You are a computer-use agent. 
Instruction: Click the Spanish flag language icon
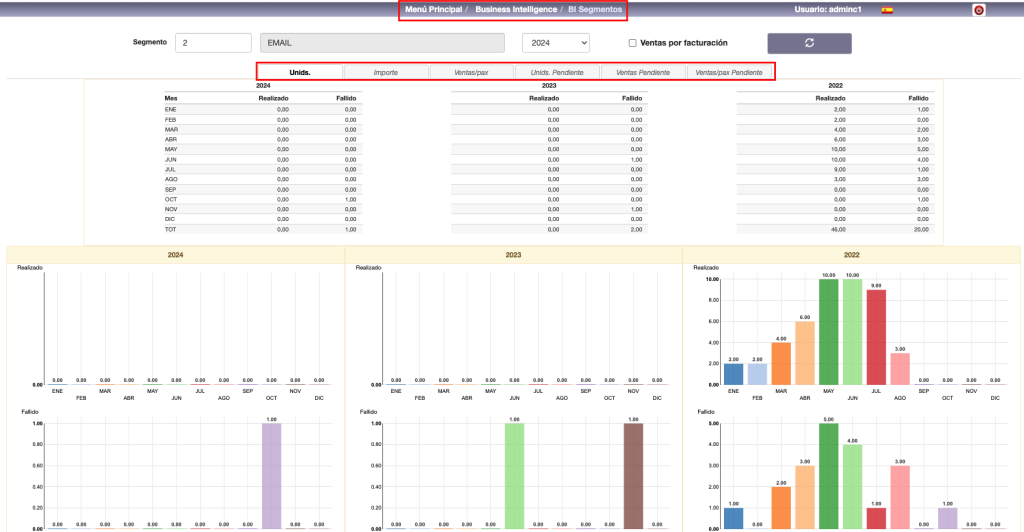[x=887, y=10]
